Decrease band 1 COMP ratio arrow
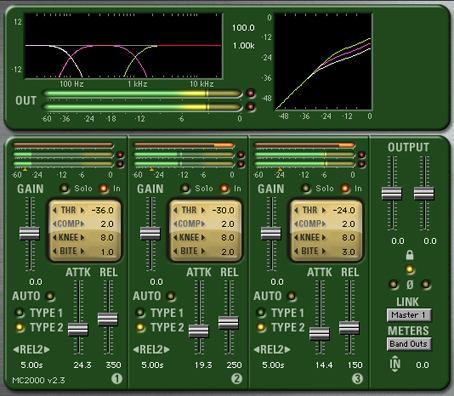Viewport: 454px width, 396px height. tap(55, 224)
